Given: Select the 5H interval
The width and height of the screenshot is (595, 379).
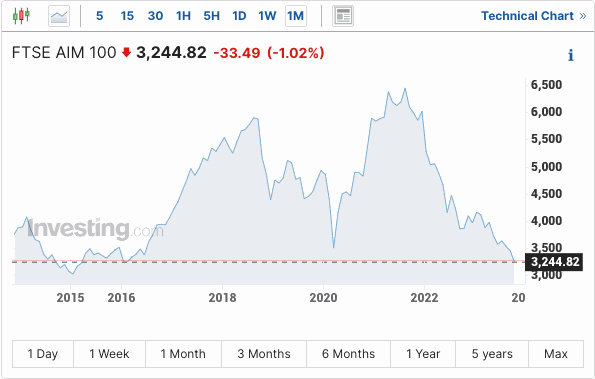Looking at the screenshot, I should pos(211,16).
